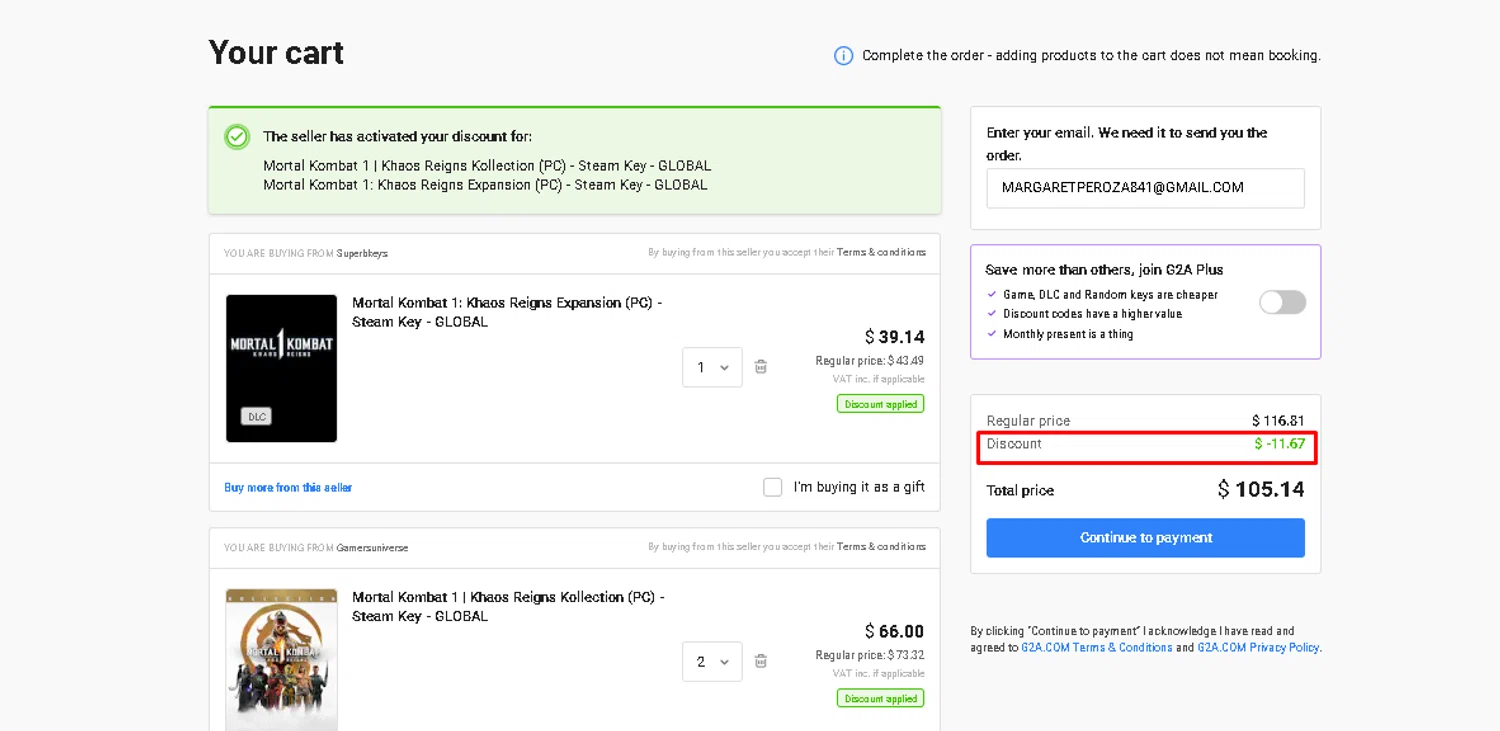The height and width of the screenshot is (731, 1500).
Task: Click the "Complete the order" notice text
Action: click(x=1091, y=56)
